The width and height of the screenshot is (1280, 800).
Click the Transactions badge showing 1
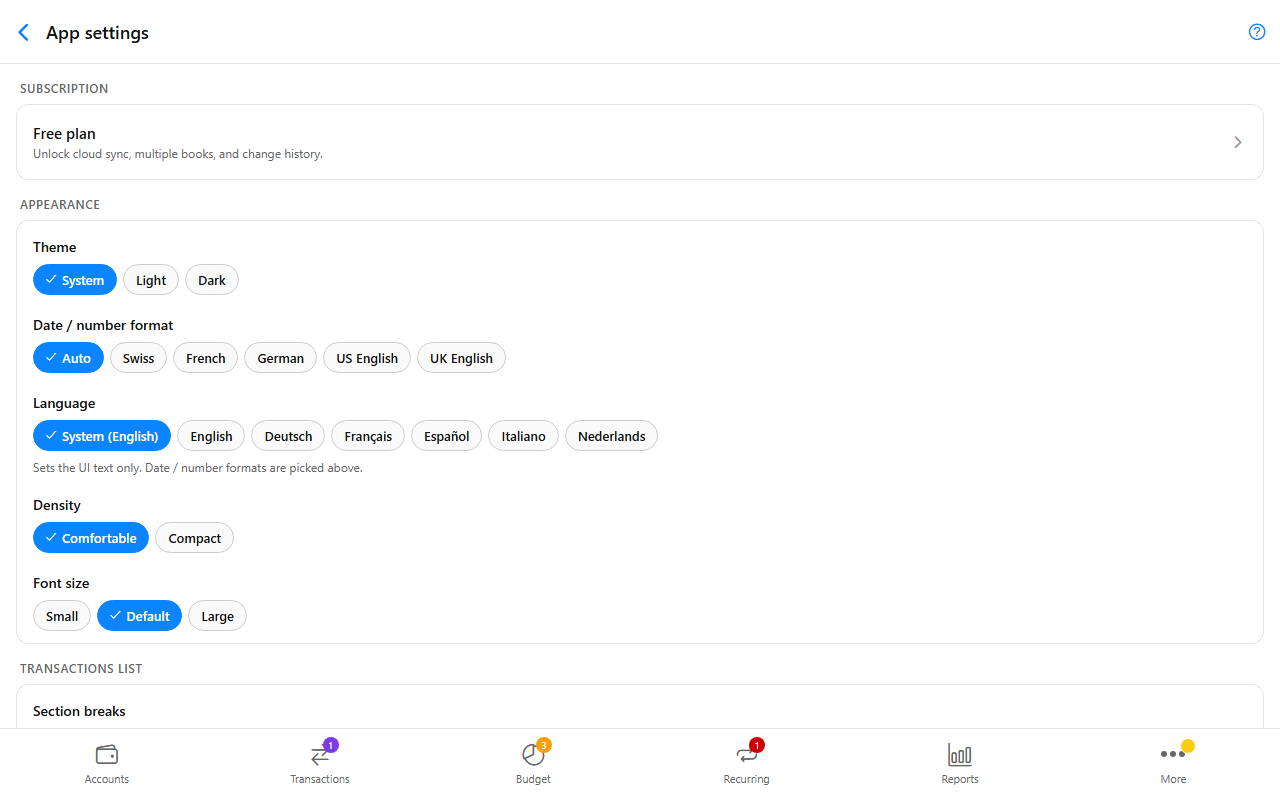click(331, 745)
